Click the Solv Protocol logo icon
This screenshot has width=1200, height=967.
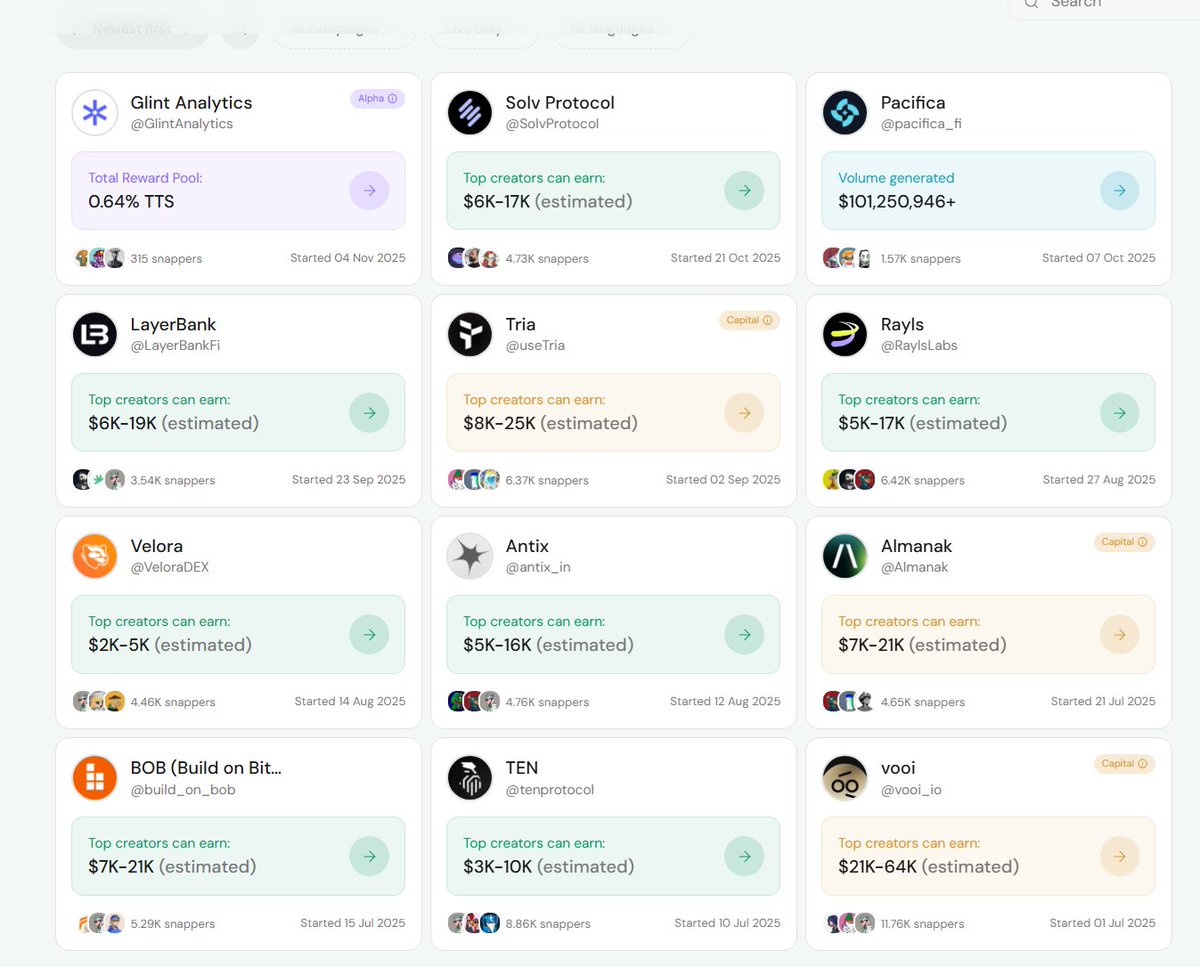(470, 113)
